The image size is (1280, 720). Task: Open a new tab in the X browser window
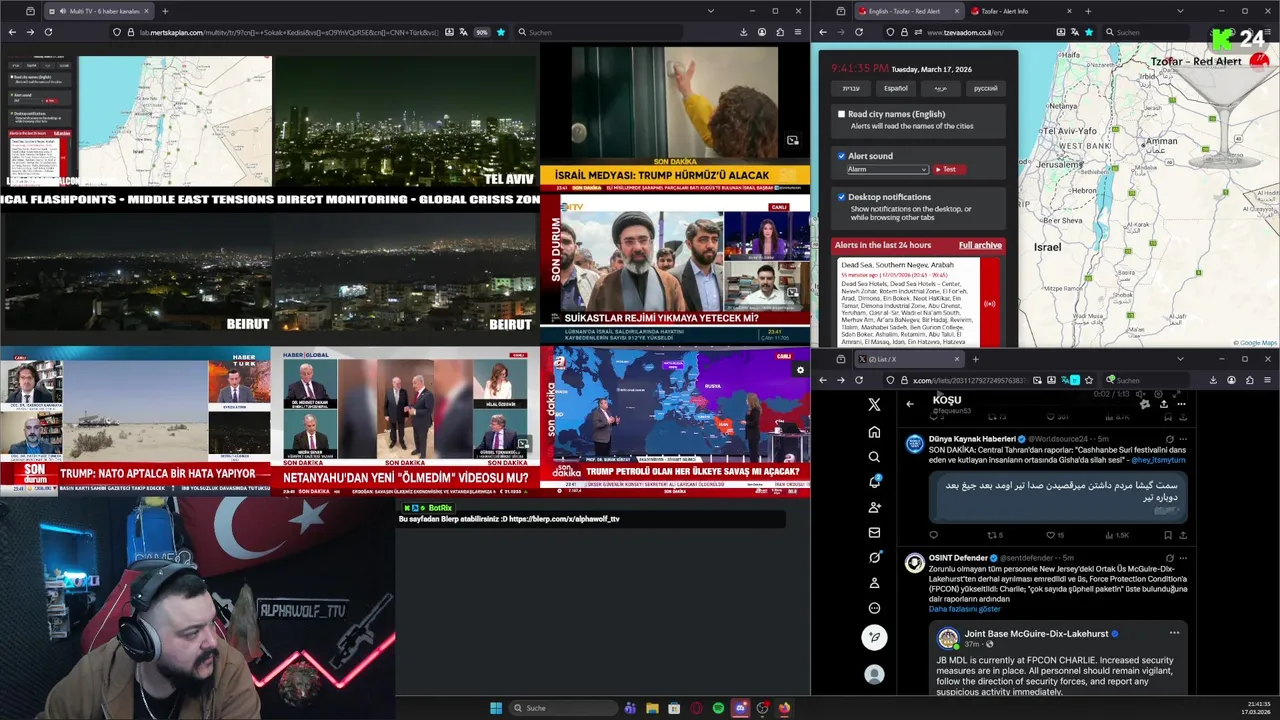(x=975, y=359)
